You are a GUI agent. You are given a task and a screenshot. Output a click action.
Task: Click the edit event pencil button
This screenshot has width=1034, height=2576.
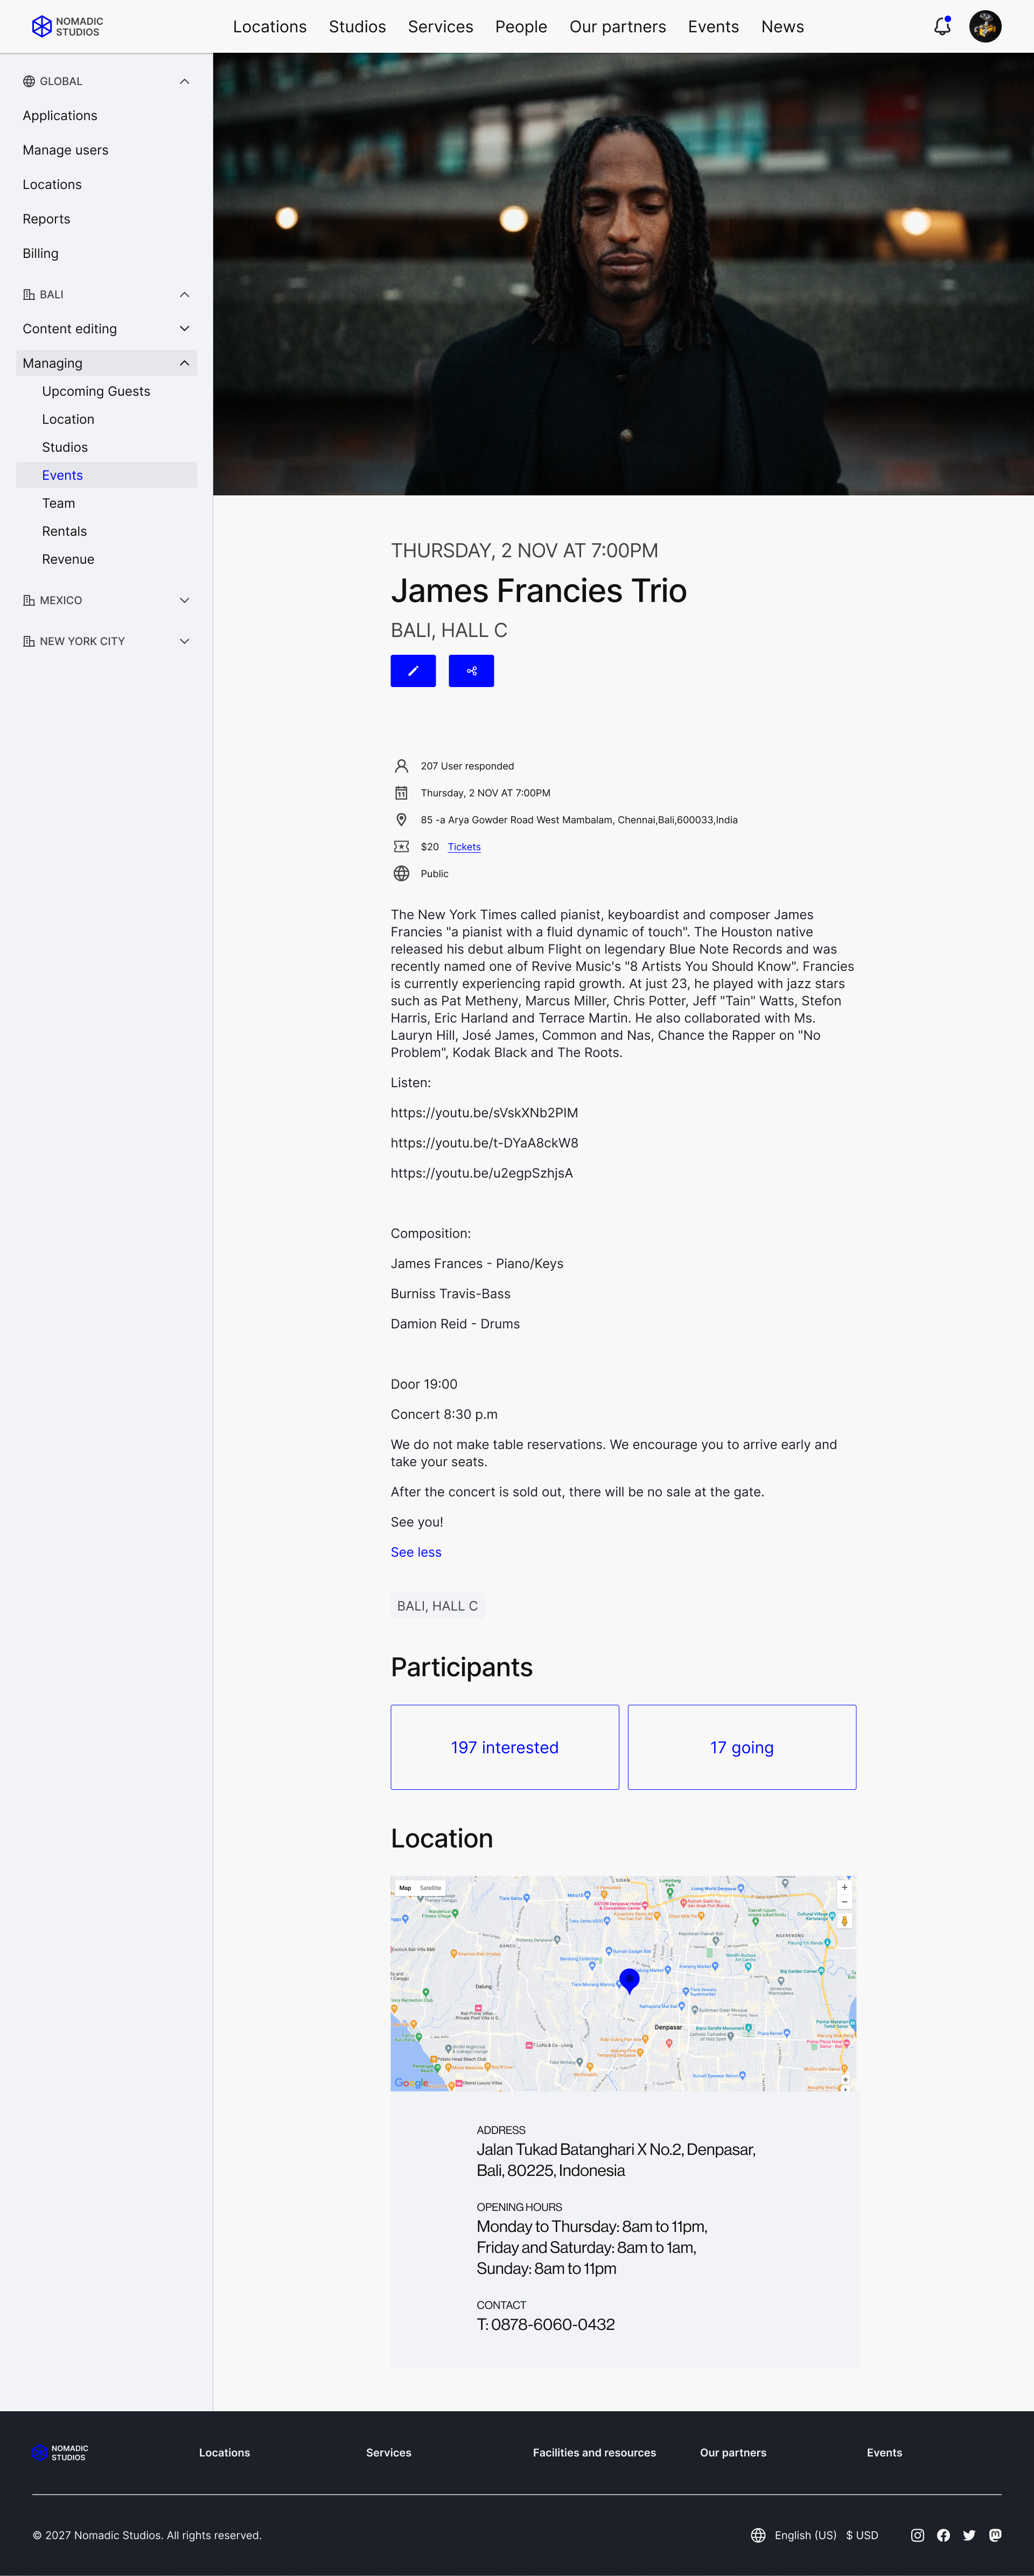pyautogui.click(x=413, y=670)
